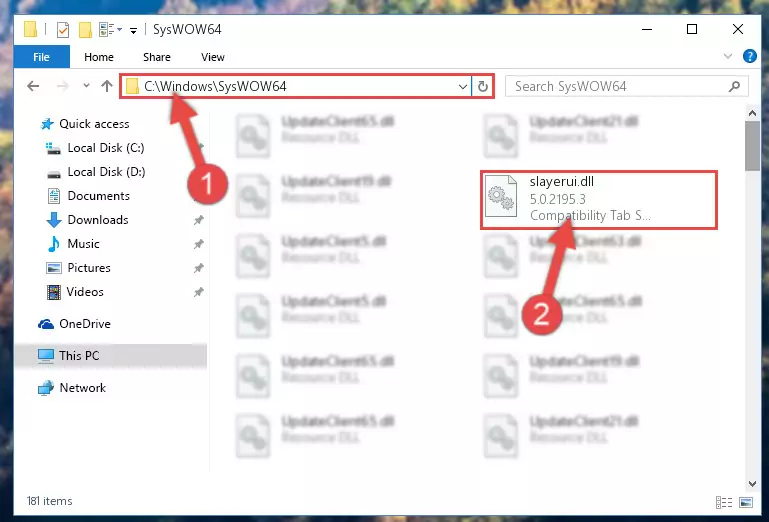Viewport: 769px width, 522px height.
Task: Select the slayerui.dll file
Action: click(x=598, y=199)
